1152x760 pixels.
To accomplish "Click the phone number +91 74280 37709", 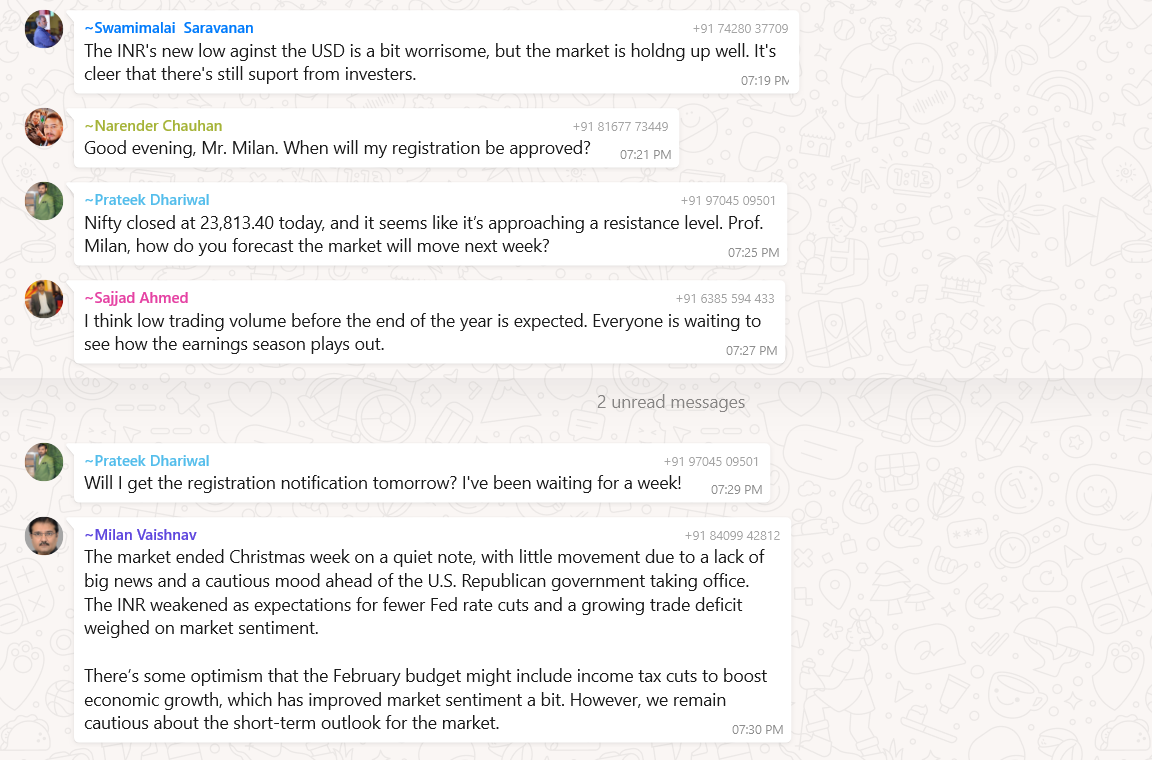I will click(x=740, y=29).
